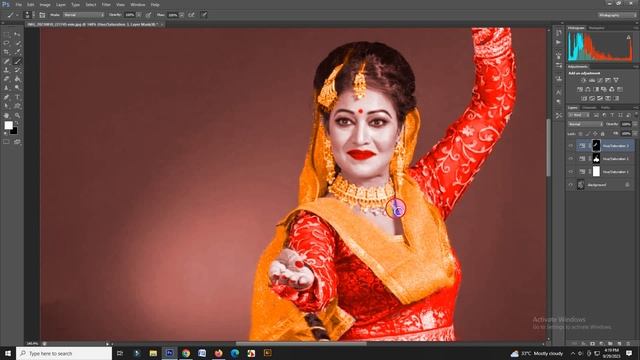Screen dimensions: 640x360
Task: Open the Image menu
Action: tap(45, 5)
